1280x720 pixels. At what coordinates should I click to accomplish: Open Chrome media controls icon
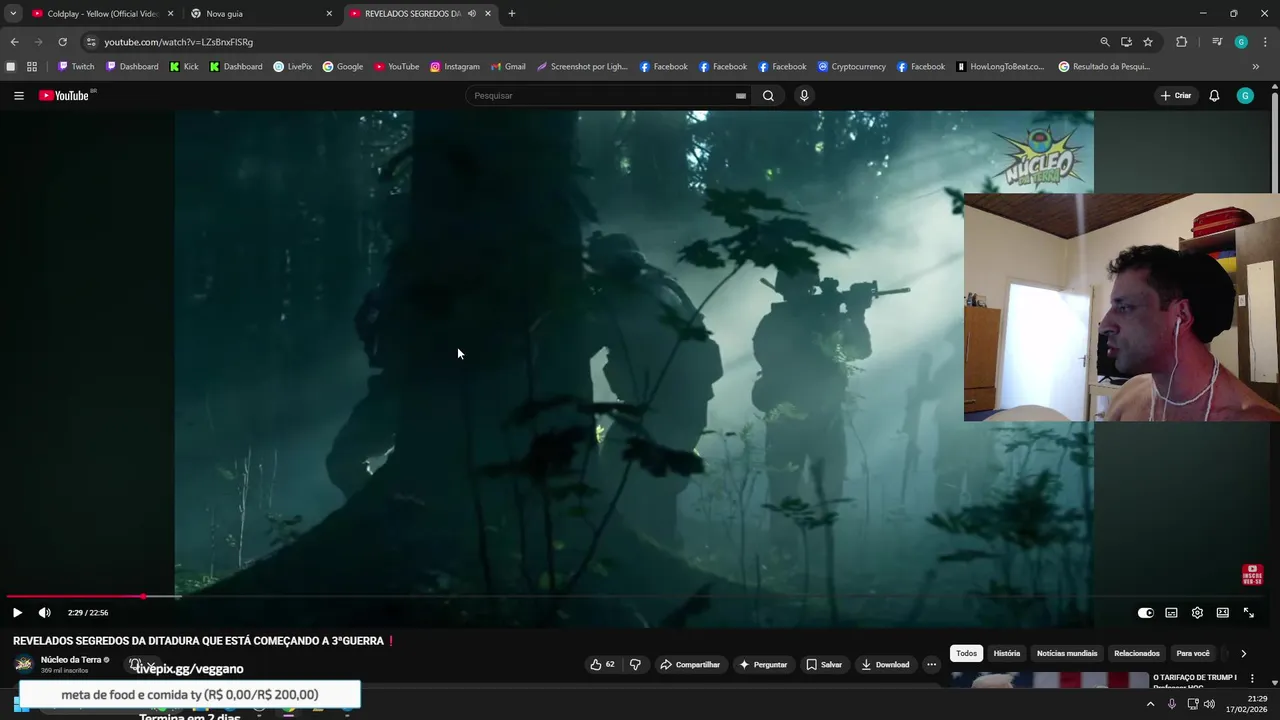(1217, 42)
